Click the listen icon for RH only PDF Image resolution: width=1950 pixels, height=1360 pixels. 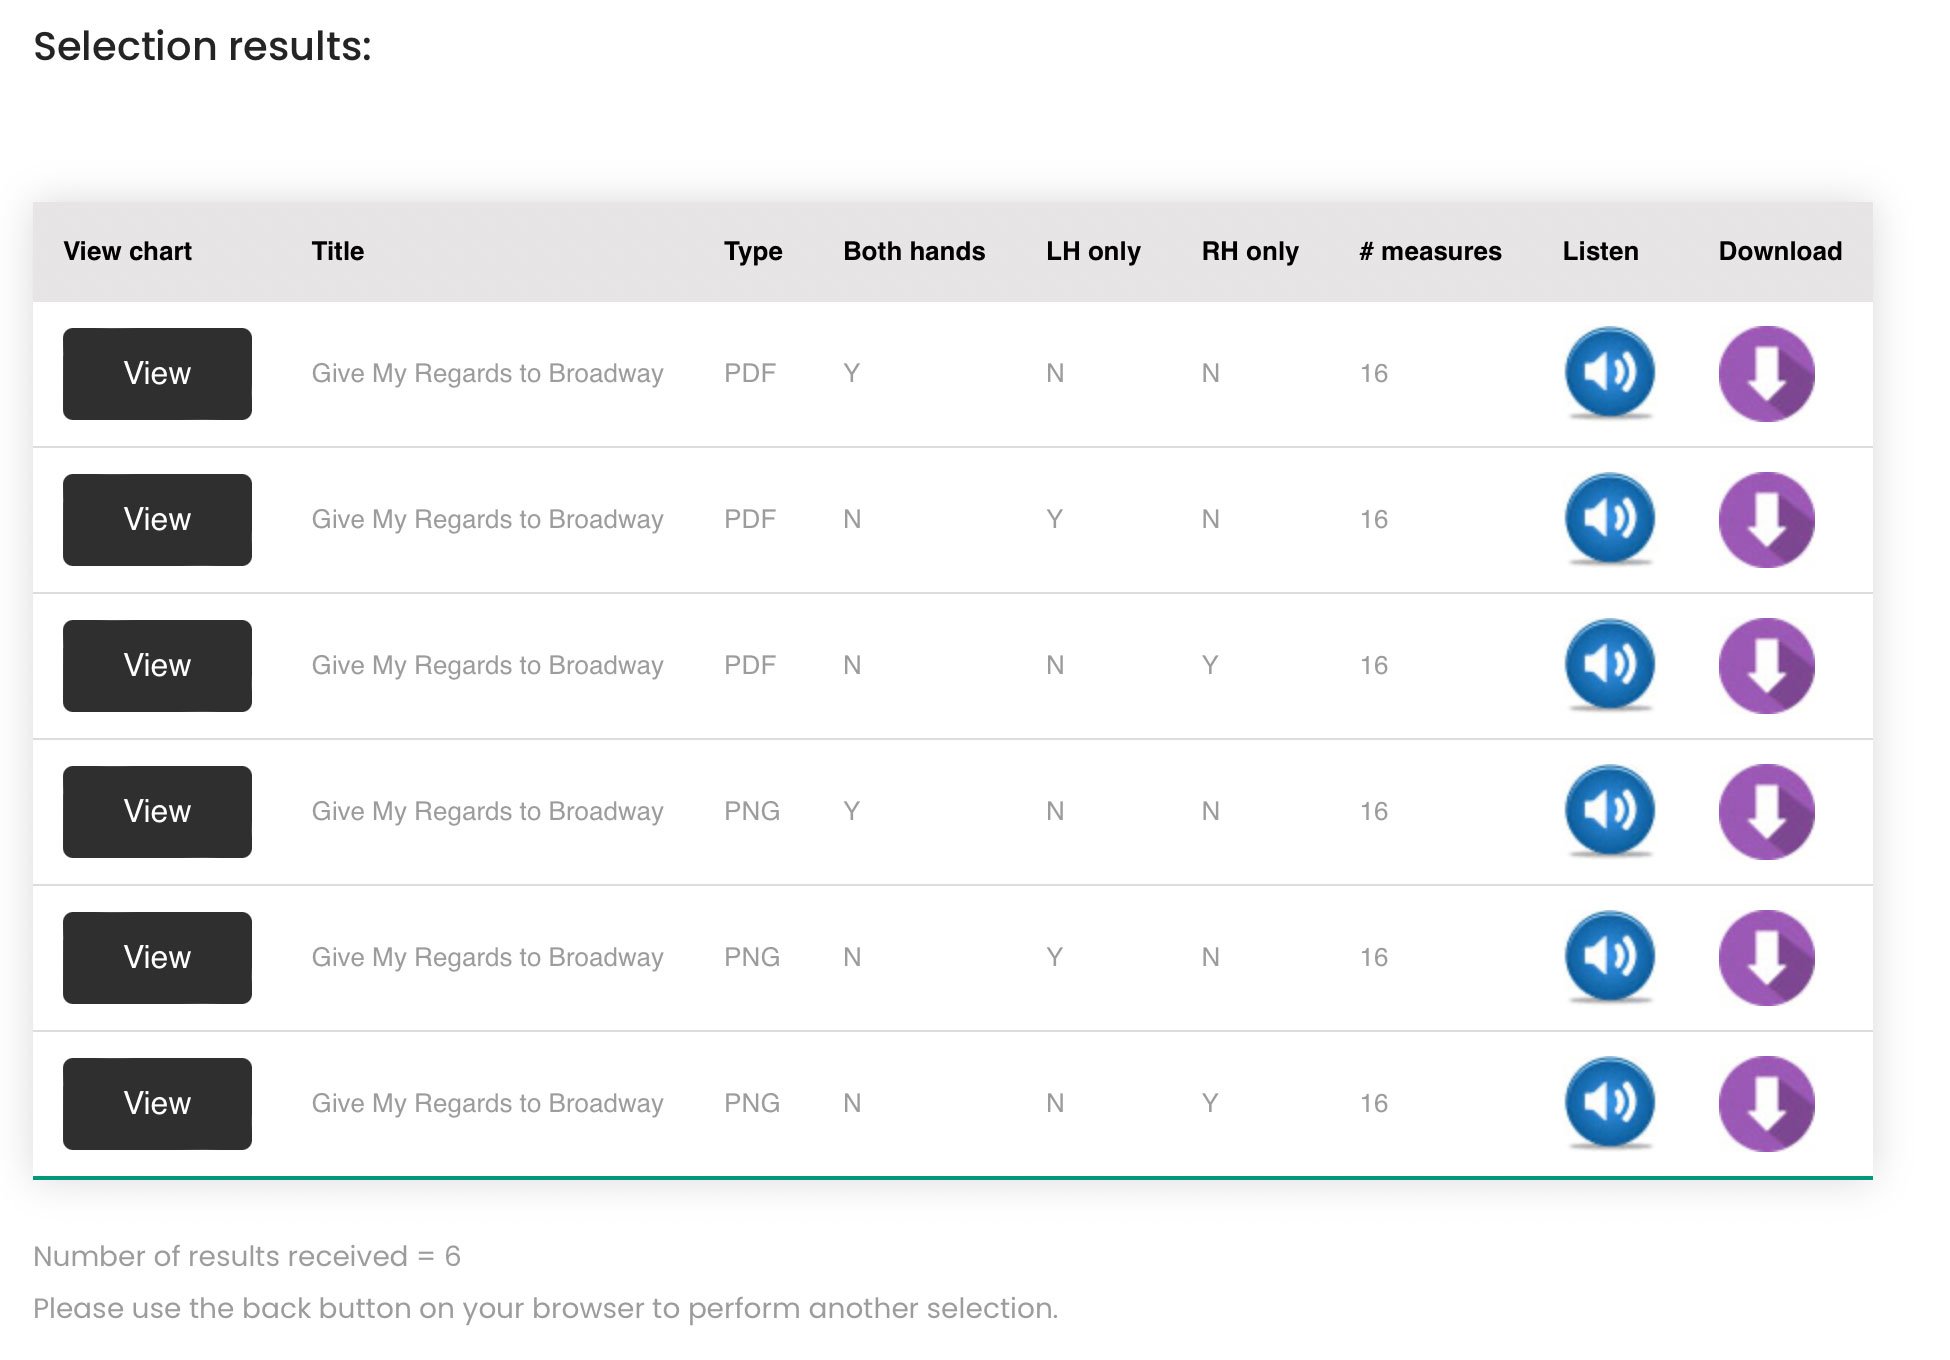point(1609,665)
